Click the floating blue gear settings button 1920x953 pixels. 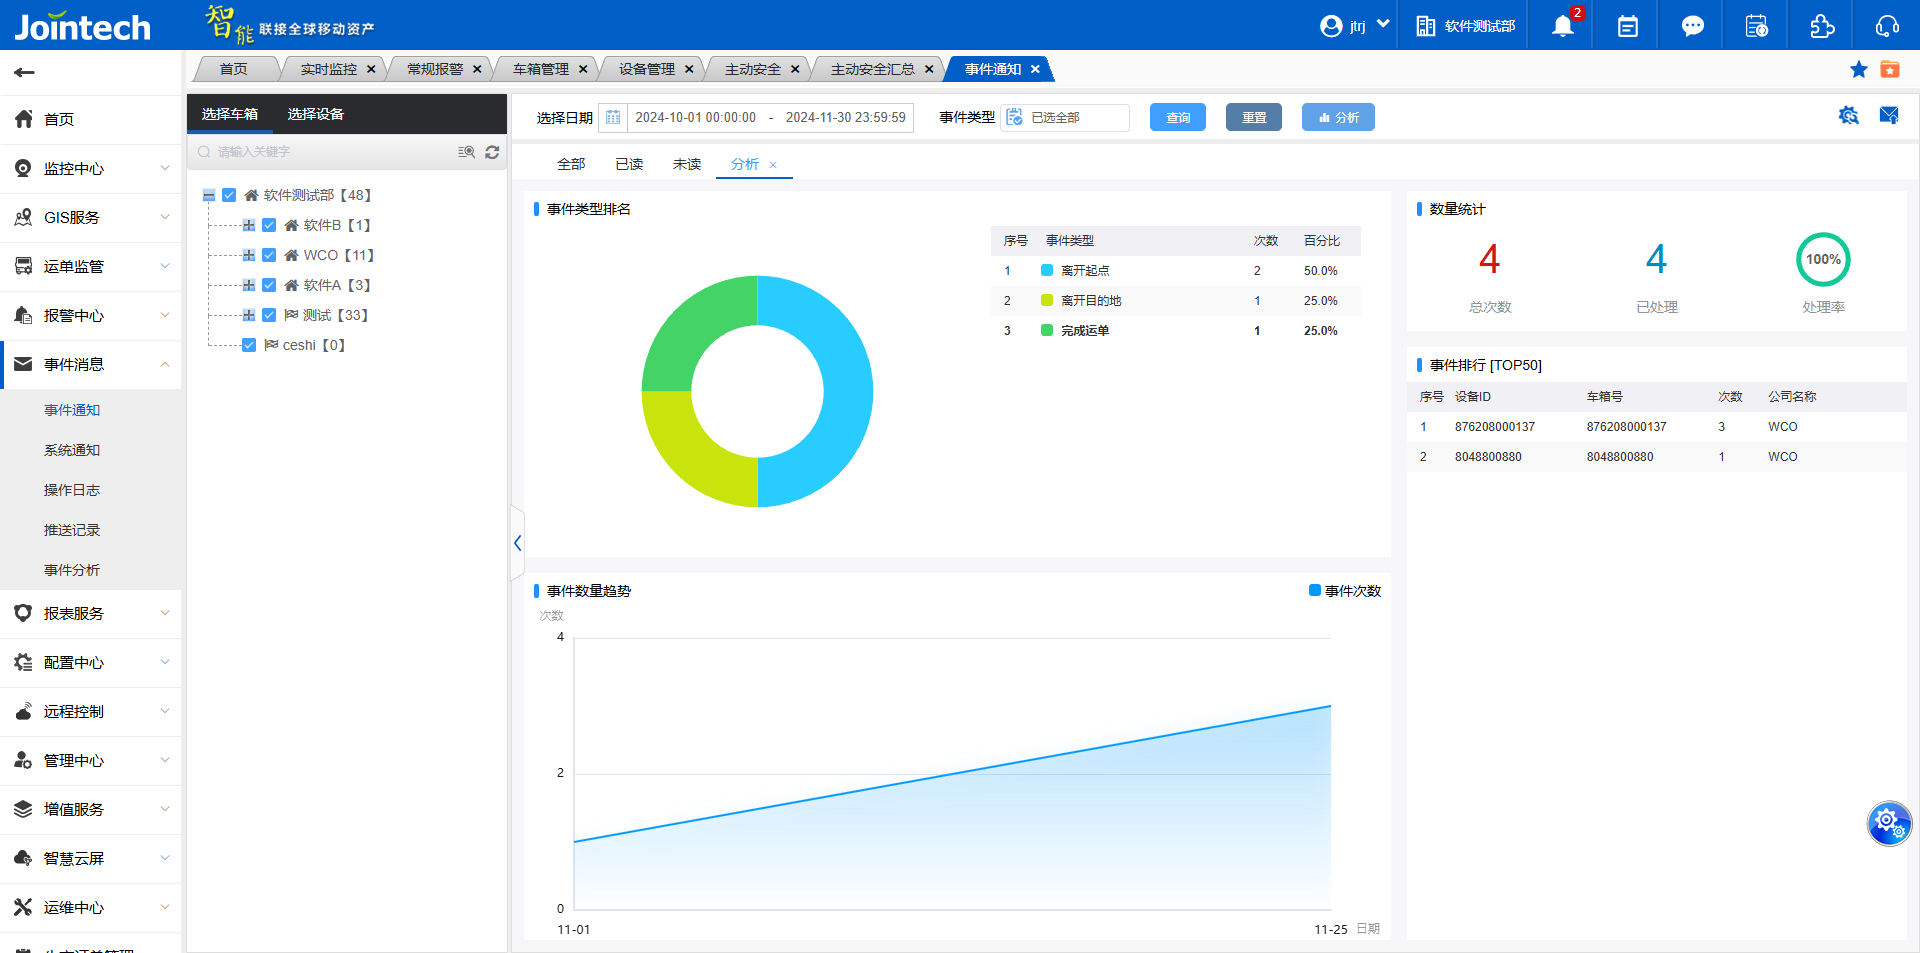(x=1888, y=823)
